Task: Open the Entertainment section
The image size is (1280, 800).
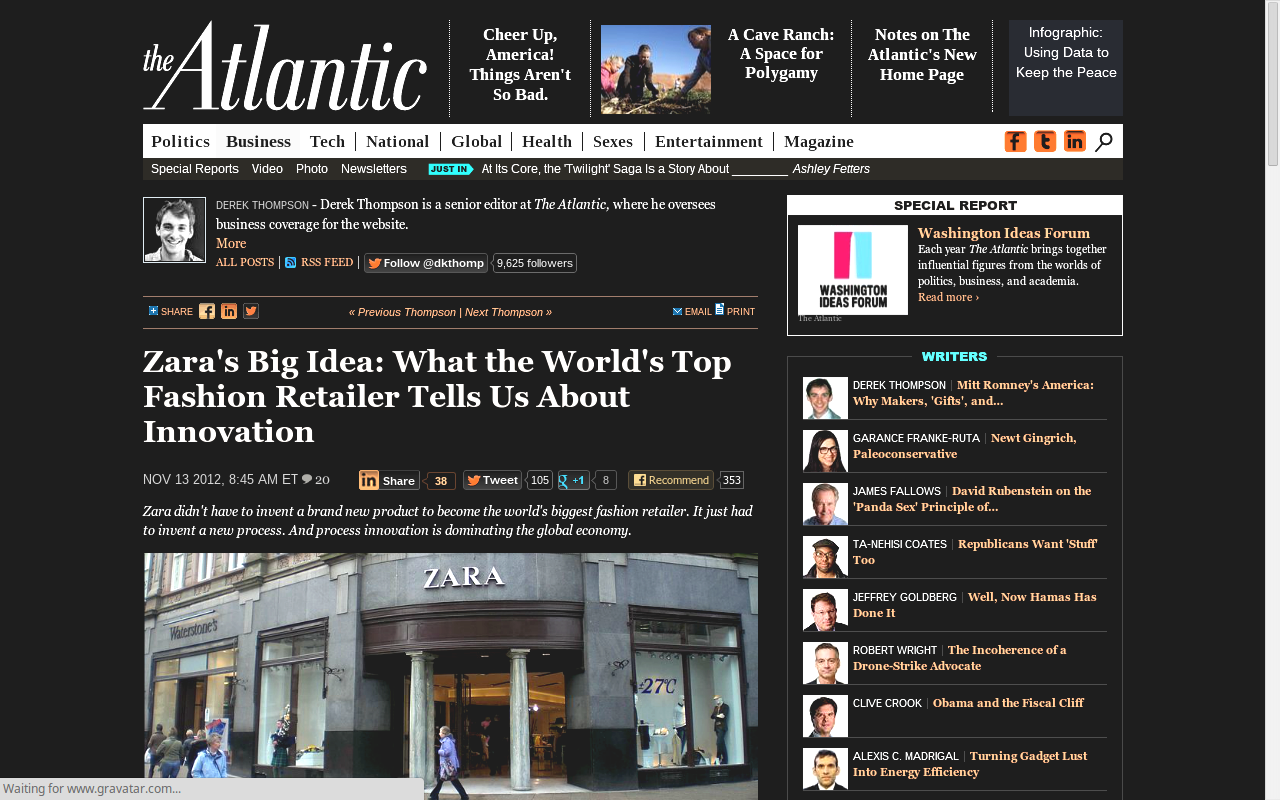Action: [709, 141]
